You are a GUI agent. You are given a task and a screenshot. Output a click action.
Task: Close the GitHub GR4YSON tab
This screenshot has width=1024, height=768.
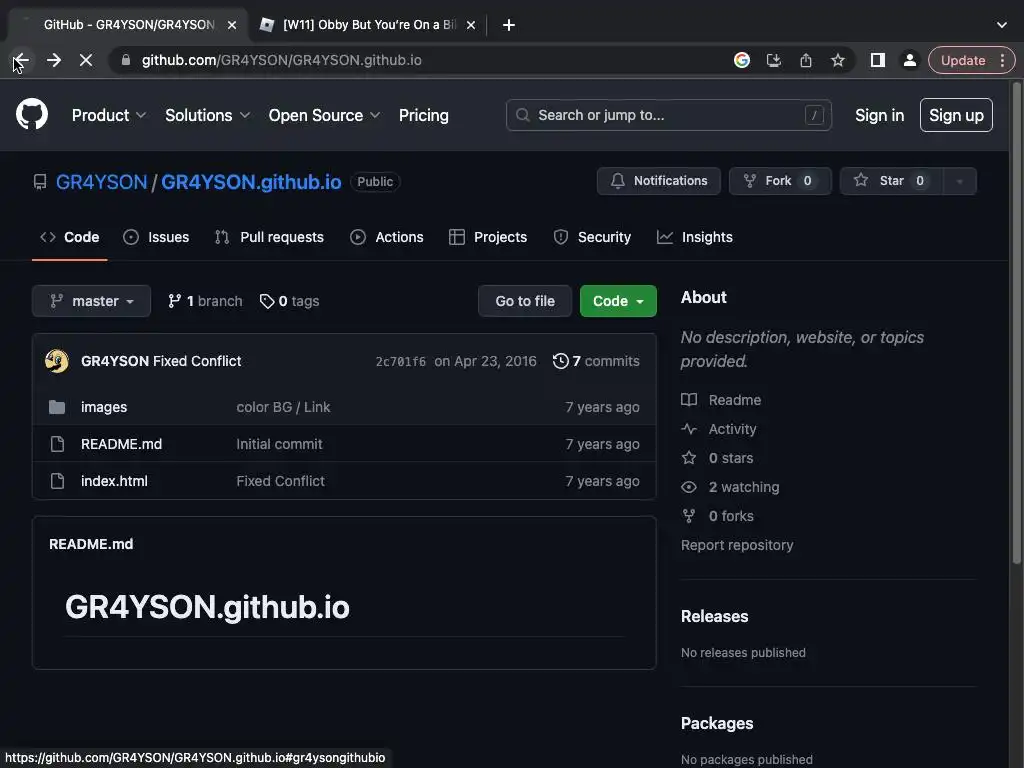point(232,25)
